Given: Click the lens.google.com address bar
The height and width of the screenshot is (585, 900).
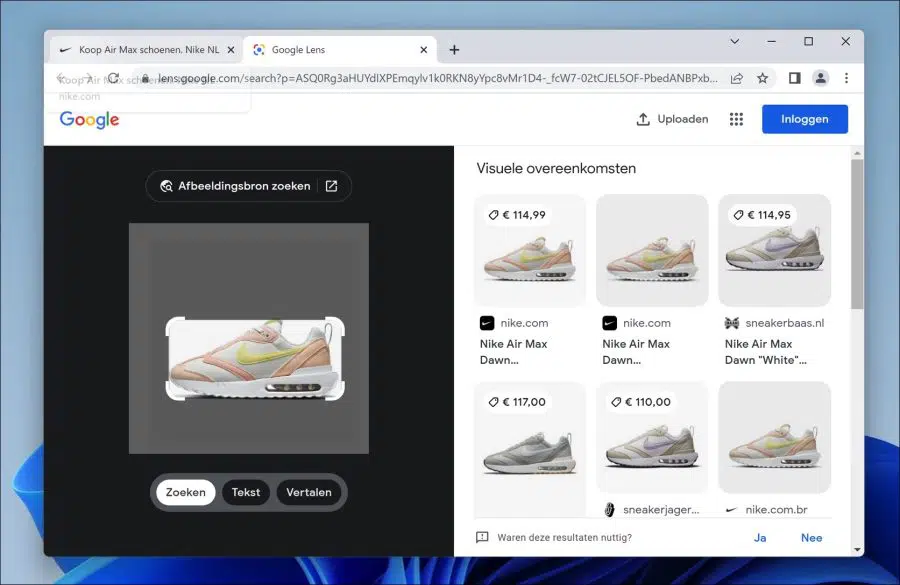Looking at the screenshot, I should [x=437, y=78].
